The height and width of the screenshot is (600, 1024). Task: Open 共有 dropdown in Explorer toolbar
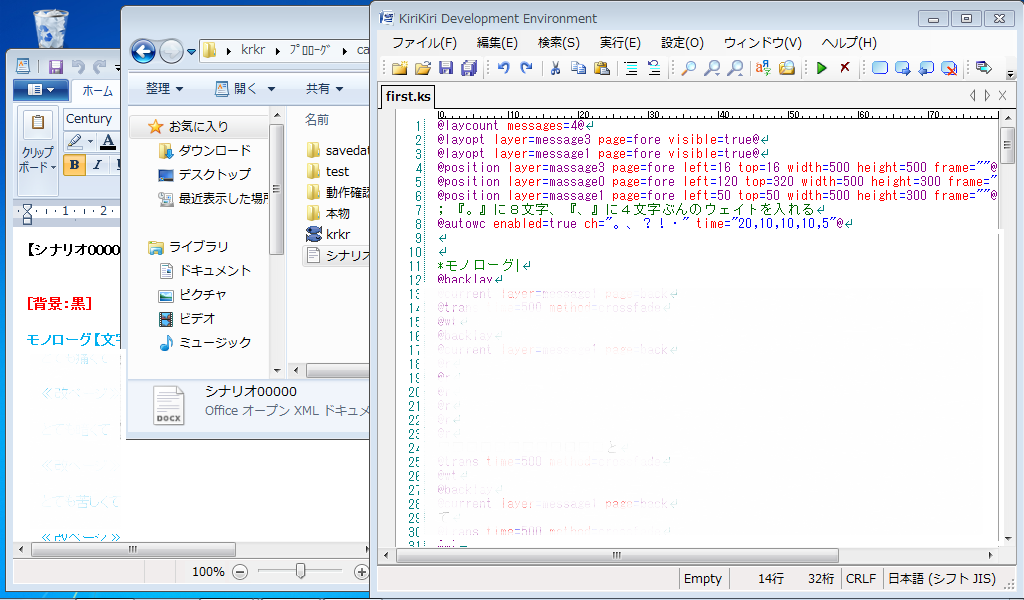point(325,88)
